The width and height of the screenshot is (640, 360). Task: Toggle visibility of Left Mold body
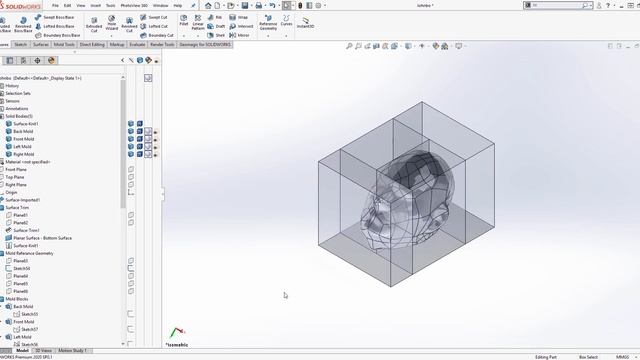(x=131, y=147)
